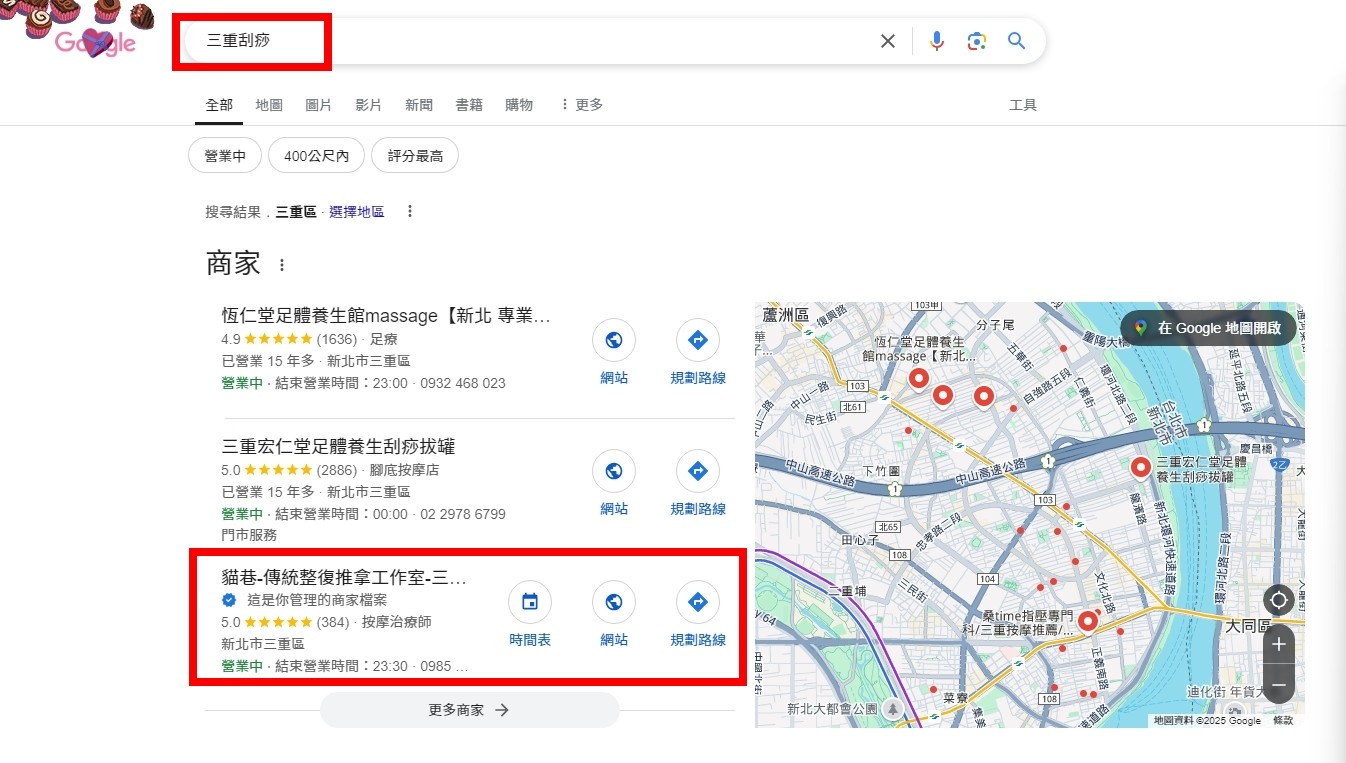Open listing 恆仁堂足體養生館massage
The width and height of the screenshot is (1346, 763).
[386, 316]
